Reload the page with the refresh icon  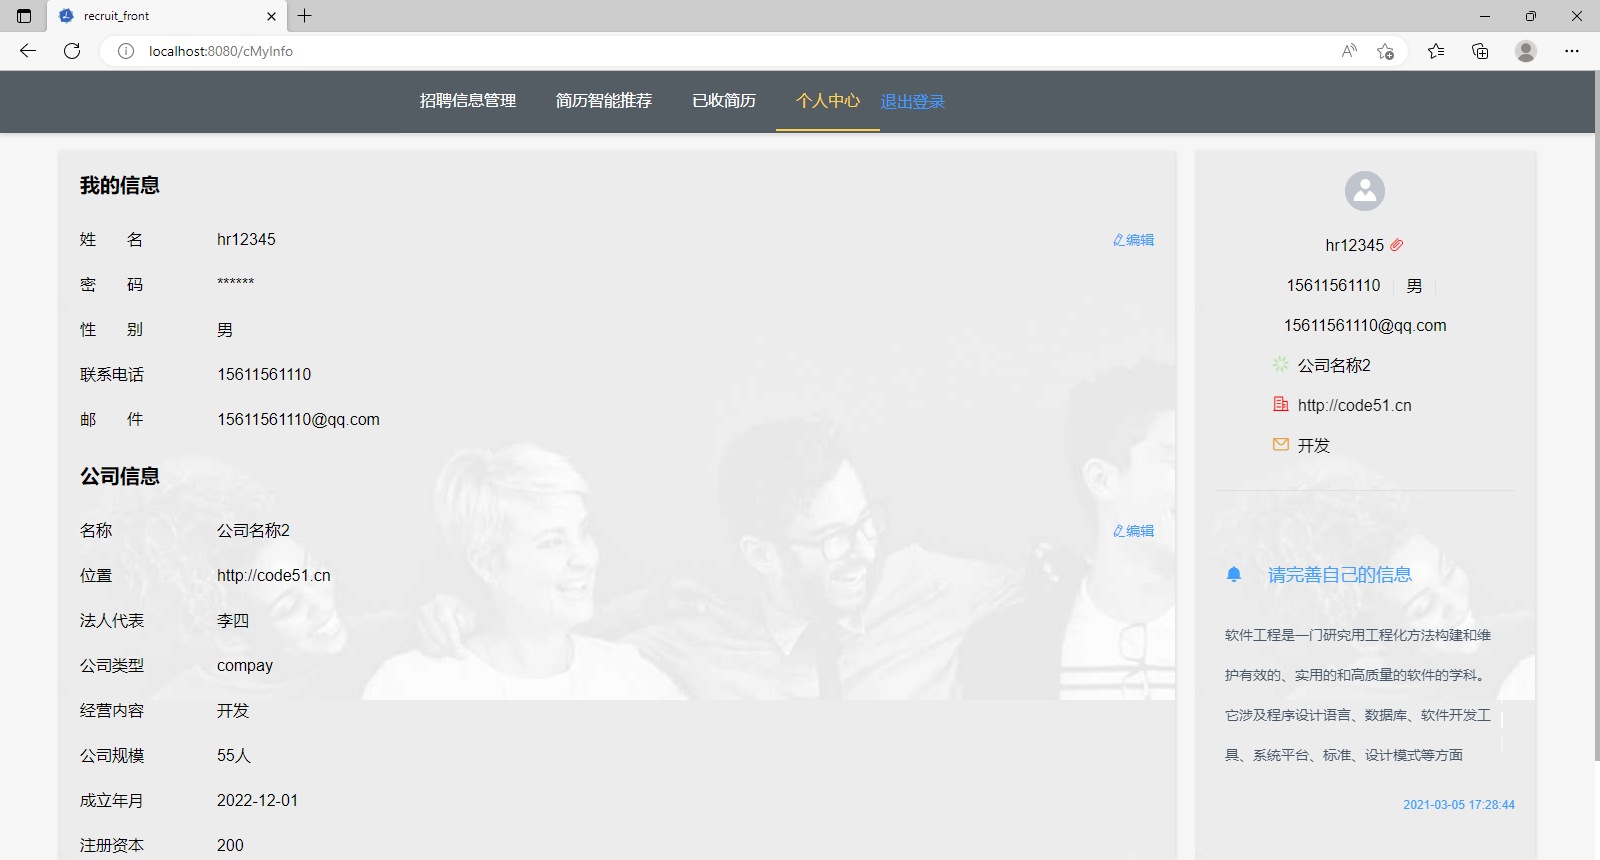click(x=72, y=51)
